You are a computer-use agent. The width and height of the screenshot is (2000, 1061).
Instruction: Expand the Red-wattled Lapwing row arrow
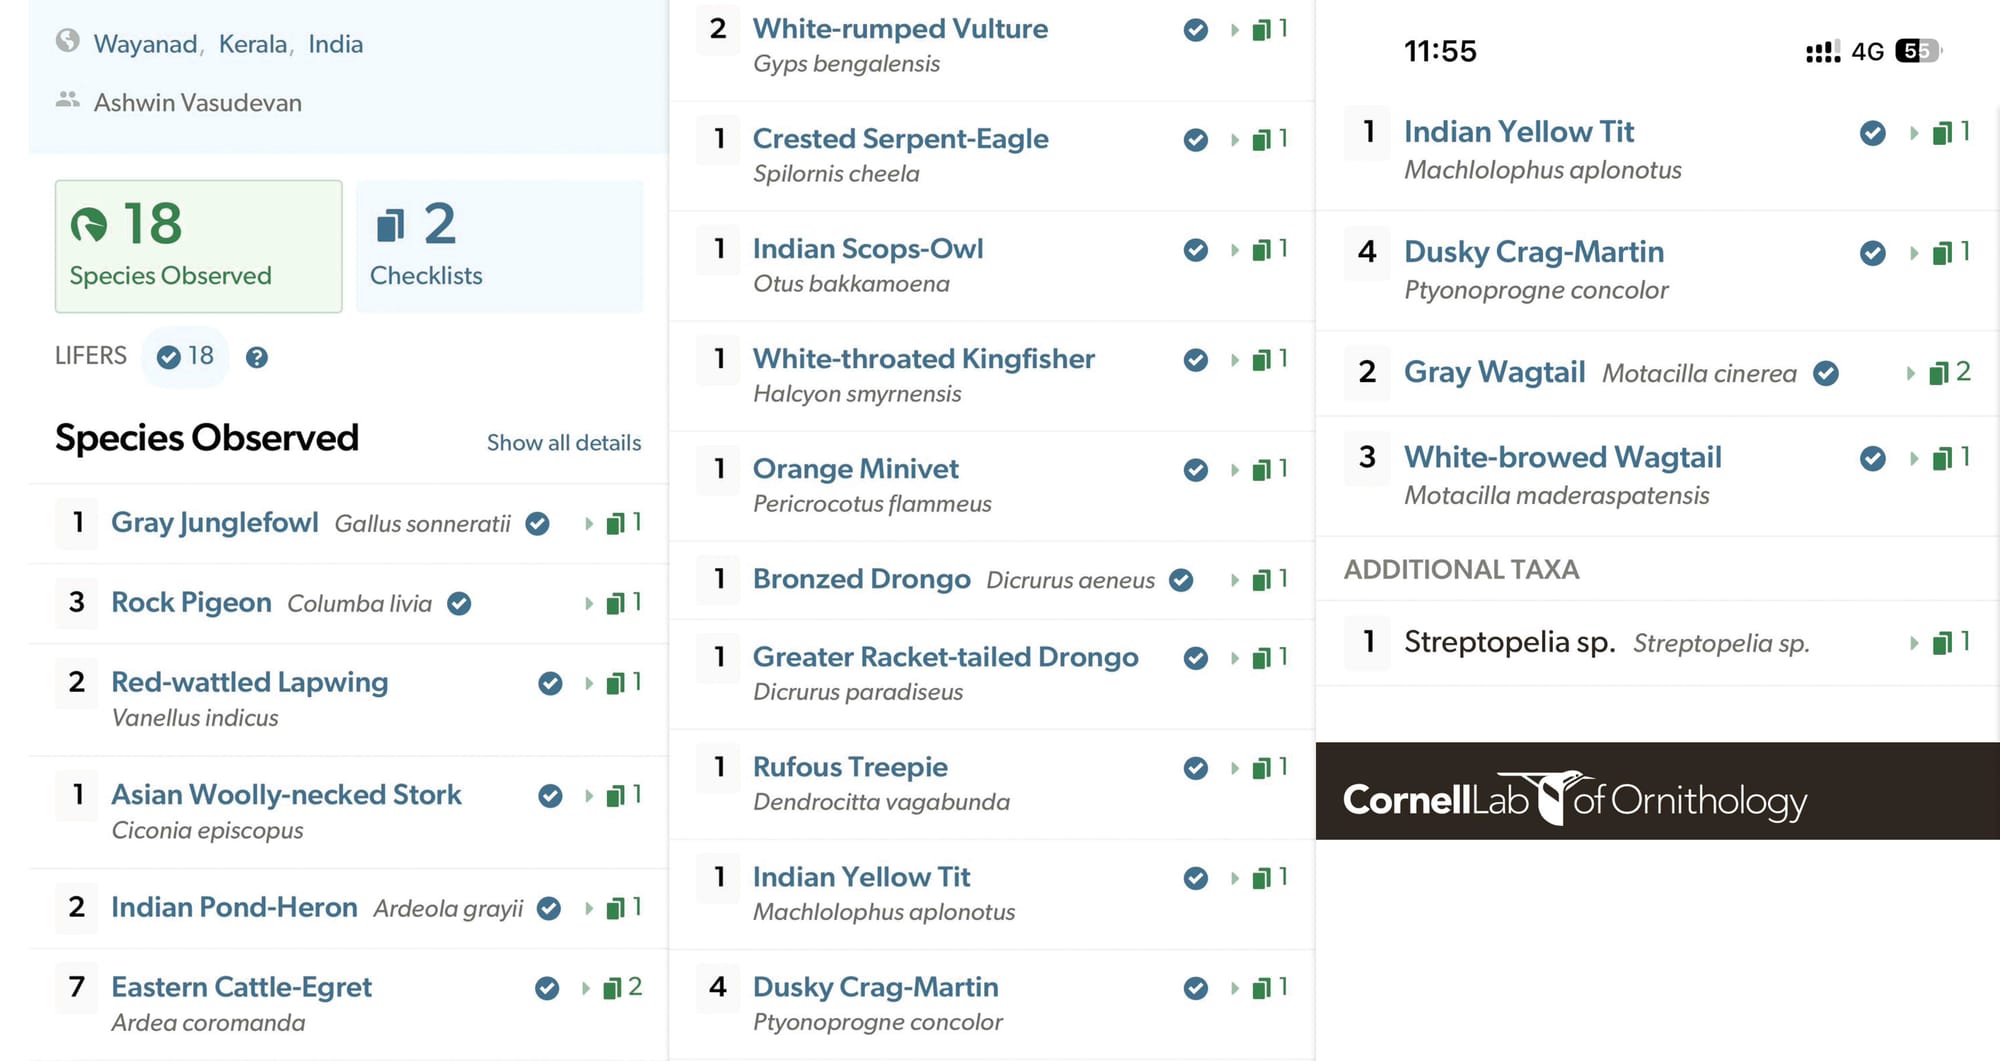pos(589,684)
